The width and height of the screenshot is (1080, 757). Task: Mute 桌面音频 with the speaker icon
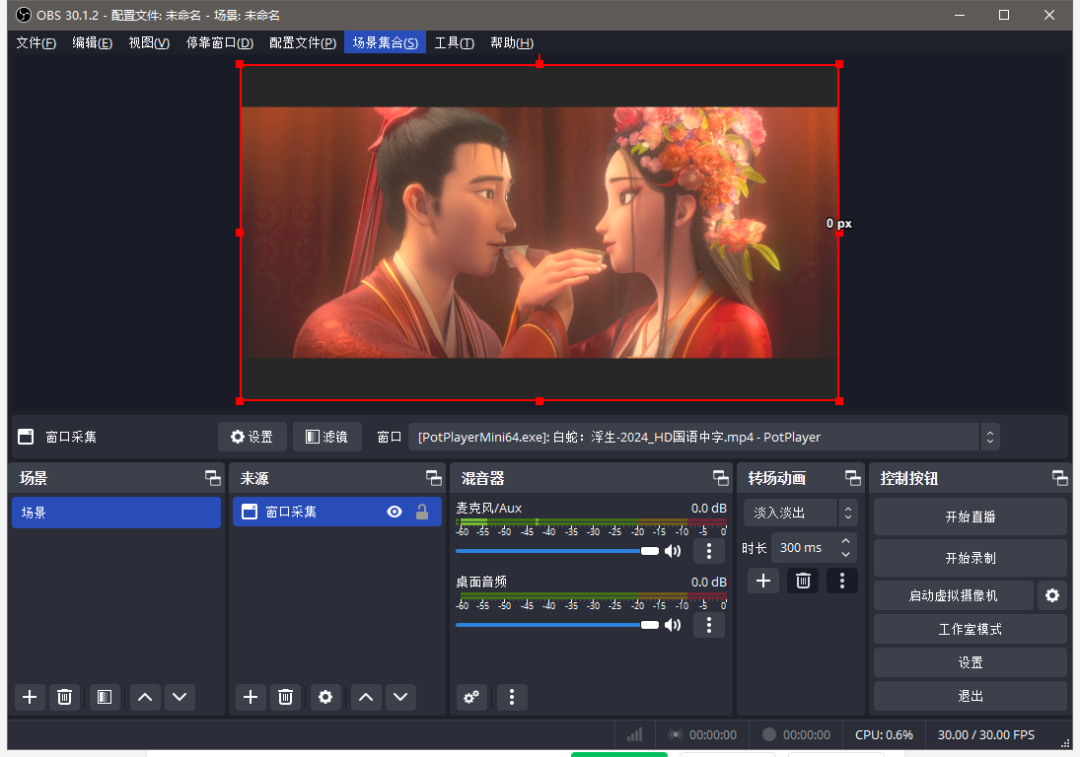pyautogui.click(x=673, y=624)
